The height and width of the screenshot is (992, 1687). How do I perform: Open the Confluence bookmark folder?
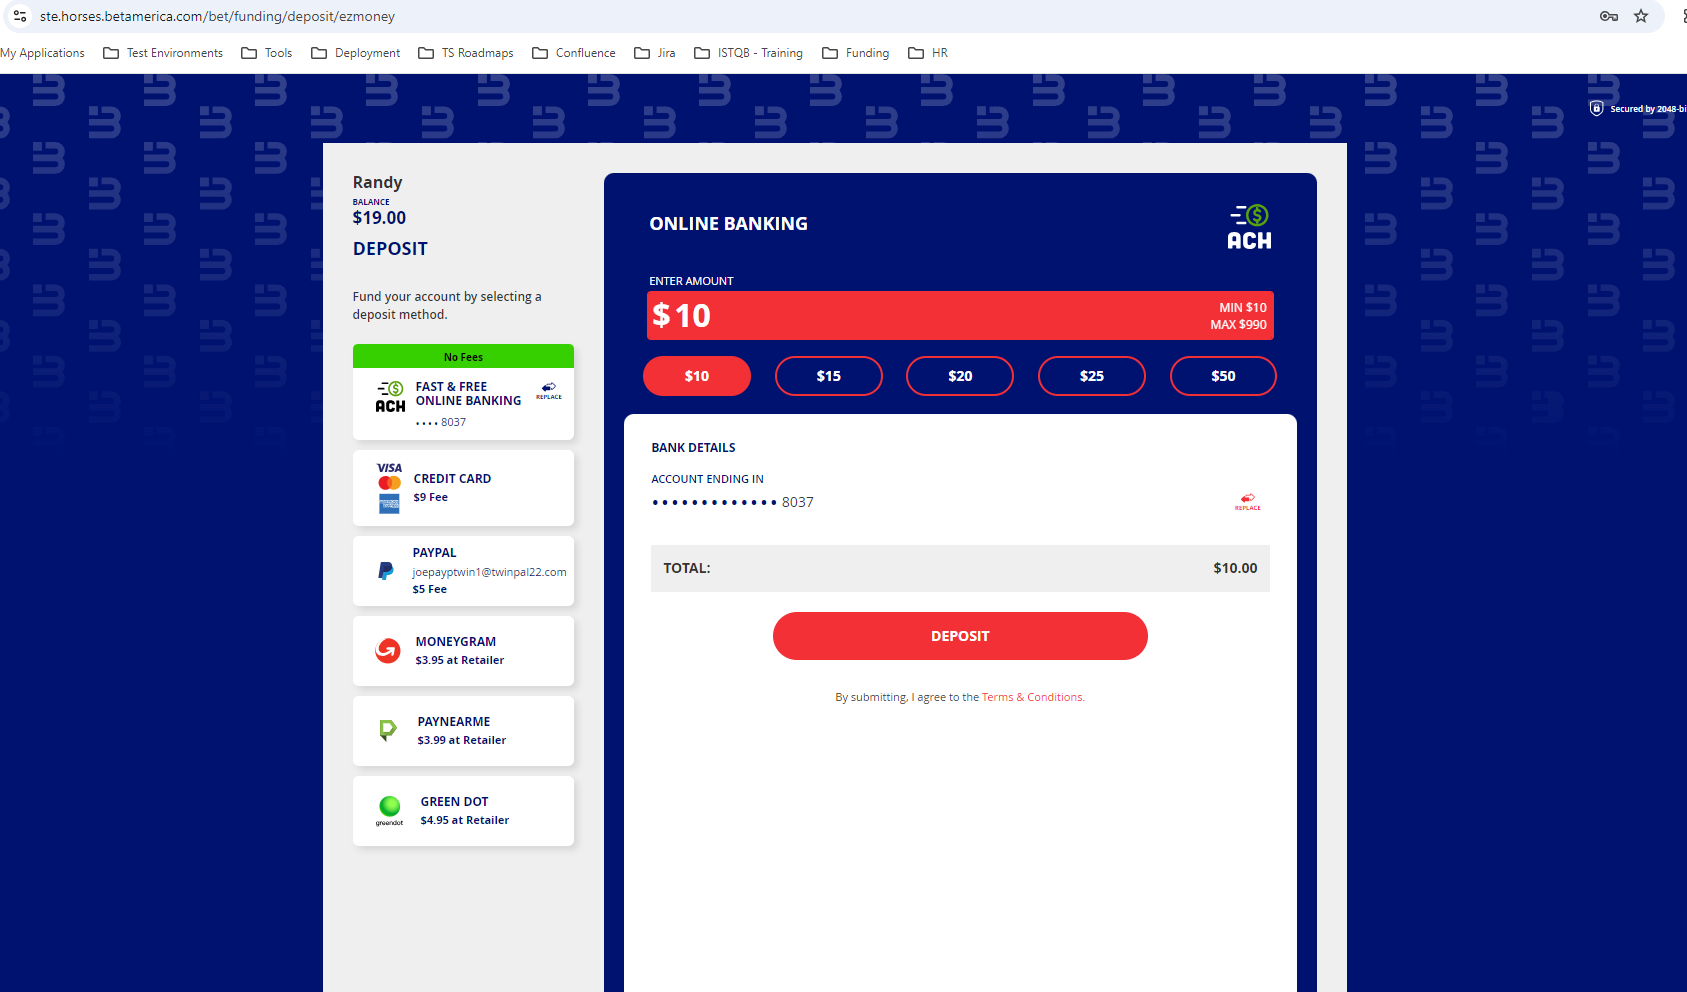(x=574, y=53)
